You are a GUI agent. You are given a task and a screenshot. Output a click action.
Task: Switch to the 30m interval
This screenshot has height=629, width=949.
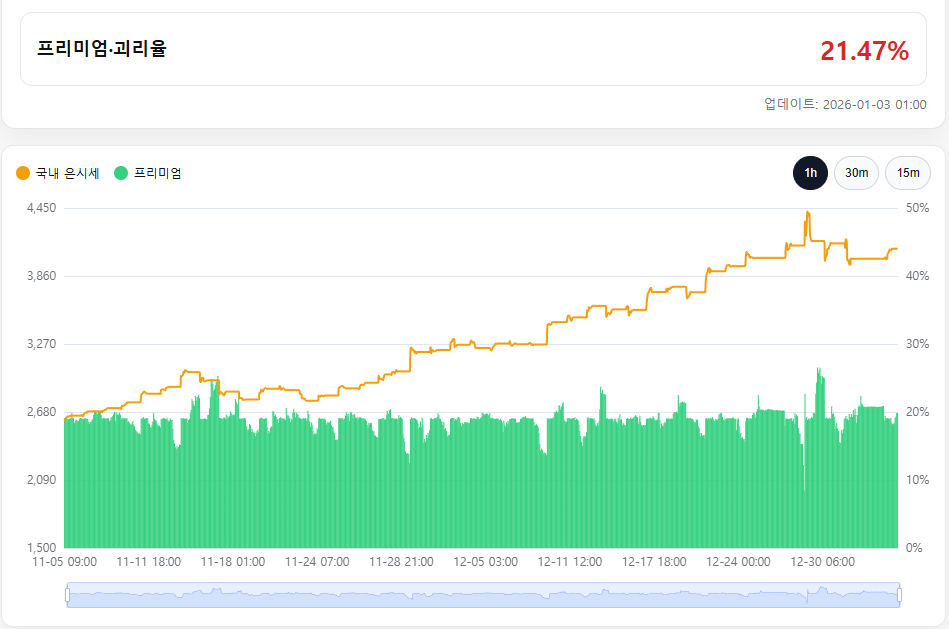coord(856,173)
